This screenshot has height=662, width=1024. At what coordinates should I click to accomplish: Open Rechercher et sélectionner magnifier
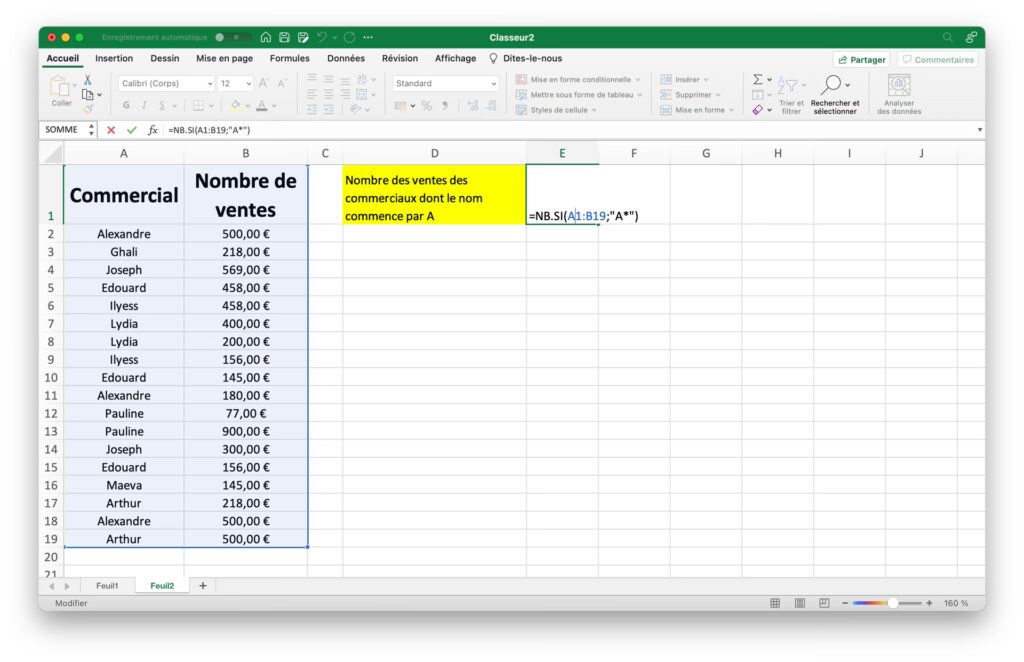tap(833, 85)
